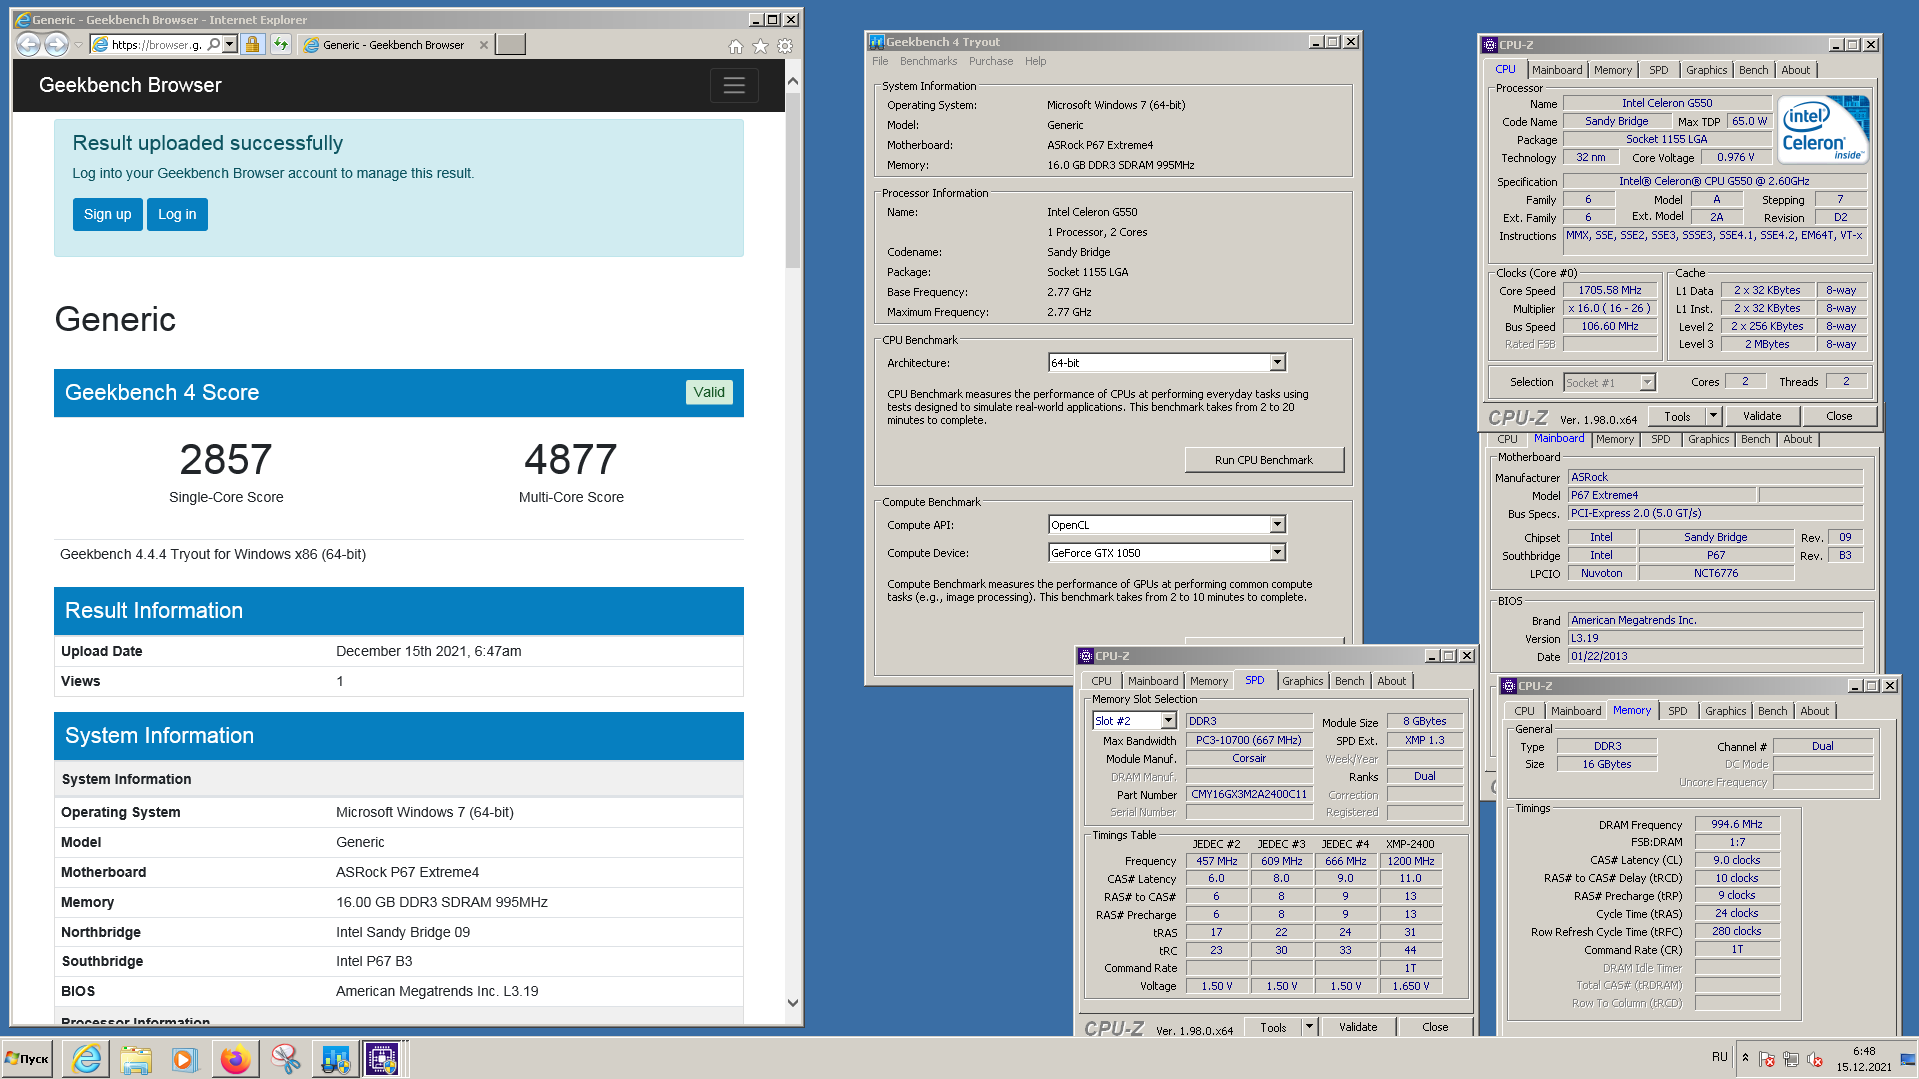Viewport: 1919px width, 1079px height.
Task: Run the CPU Benchmark
Action: click(1264, 460)
